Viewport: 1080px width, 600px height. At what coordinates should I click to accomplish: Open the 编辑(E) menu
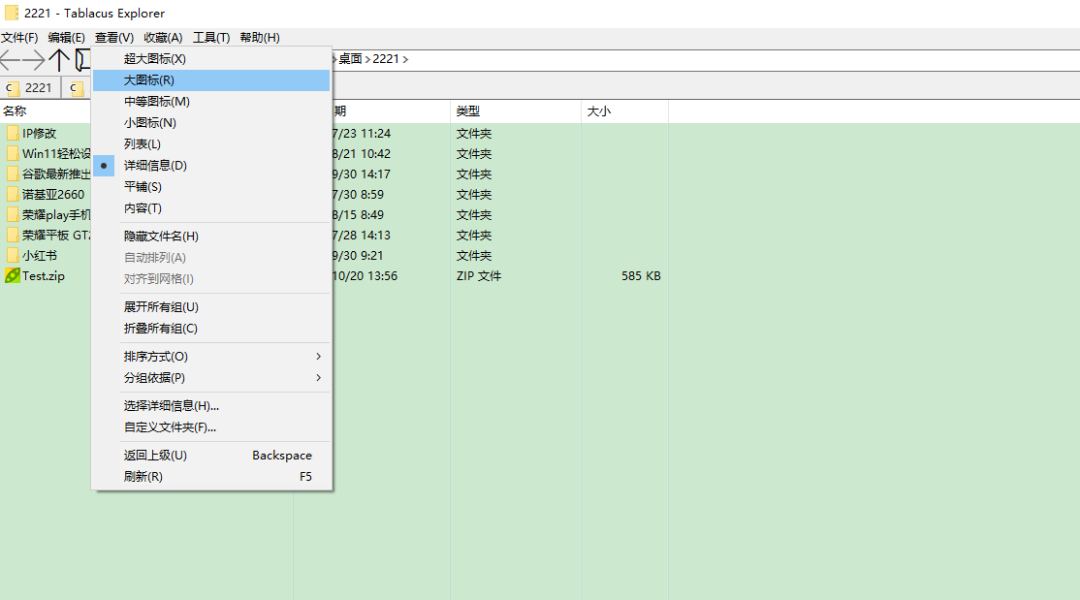[66, 37]
